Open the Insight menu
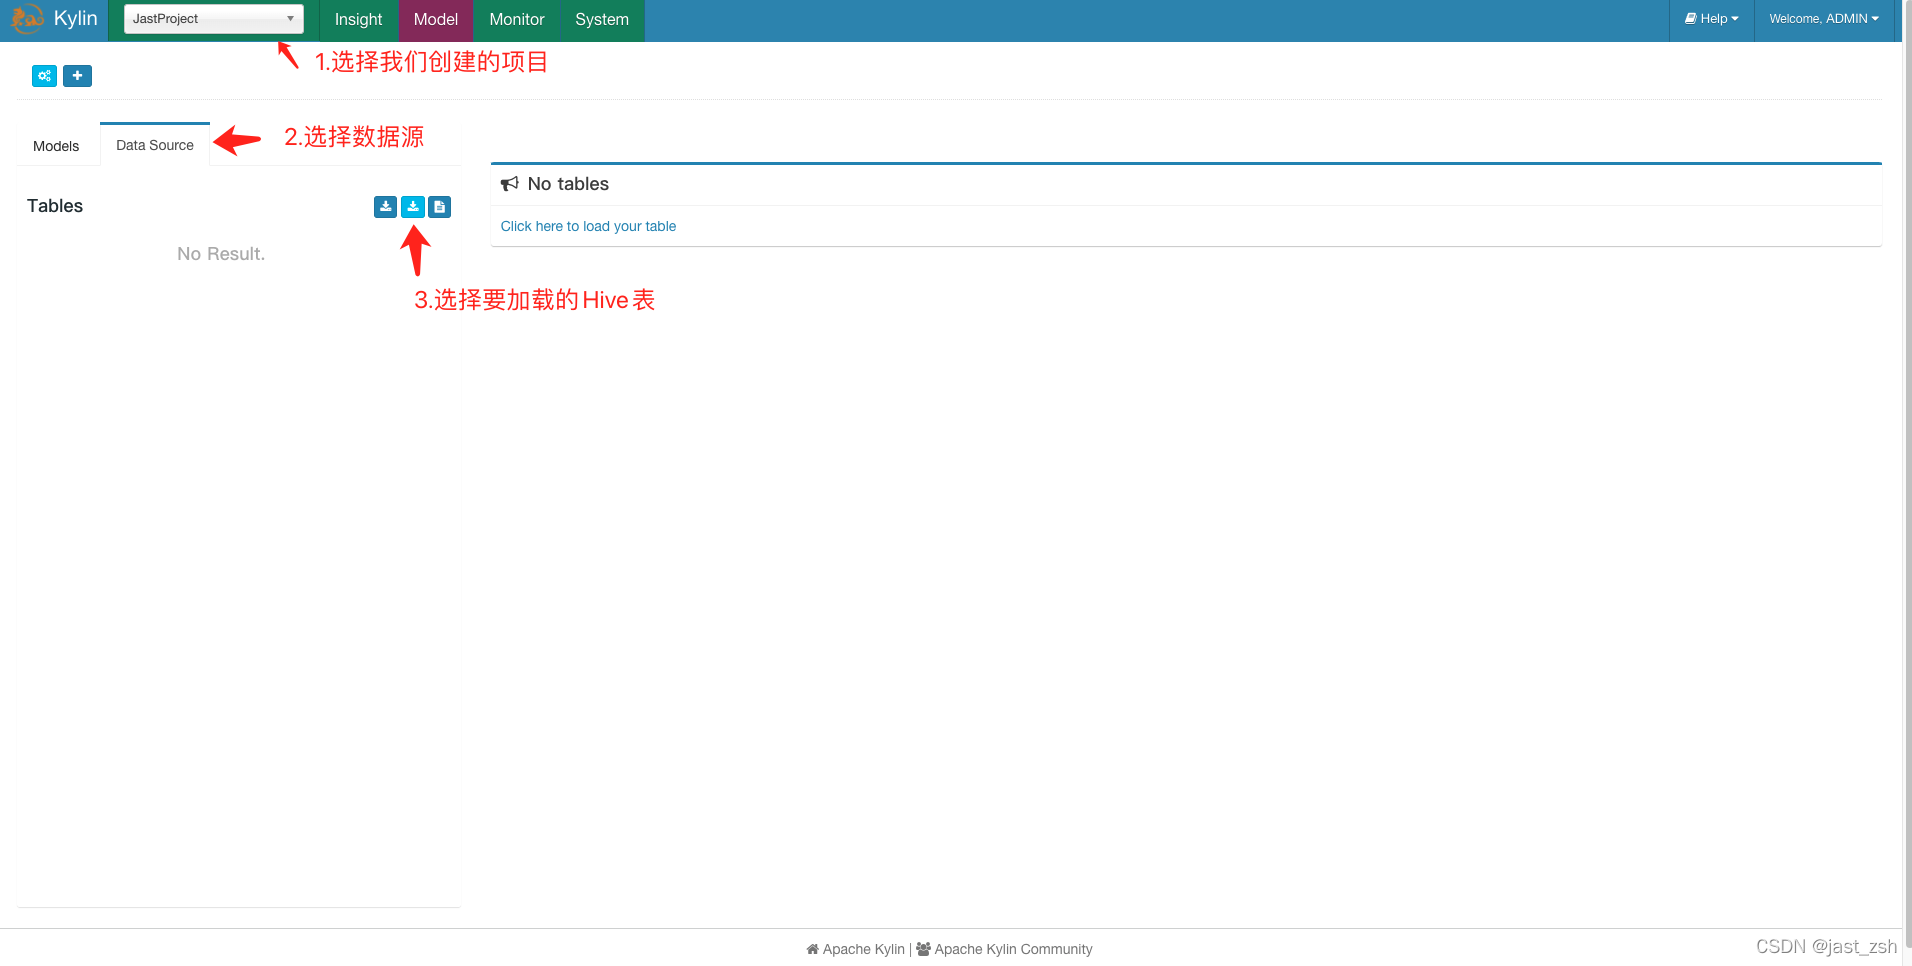This screenshot has height=966, width=1912. point(357,20)
